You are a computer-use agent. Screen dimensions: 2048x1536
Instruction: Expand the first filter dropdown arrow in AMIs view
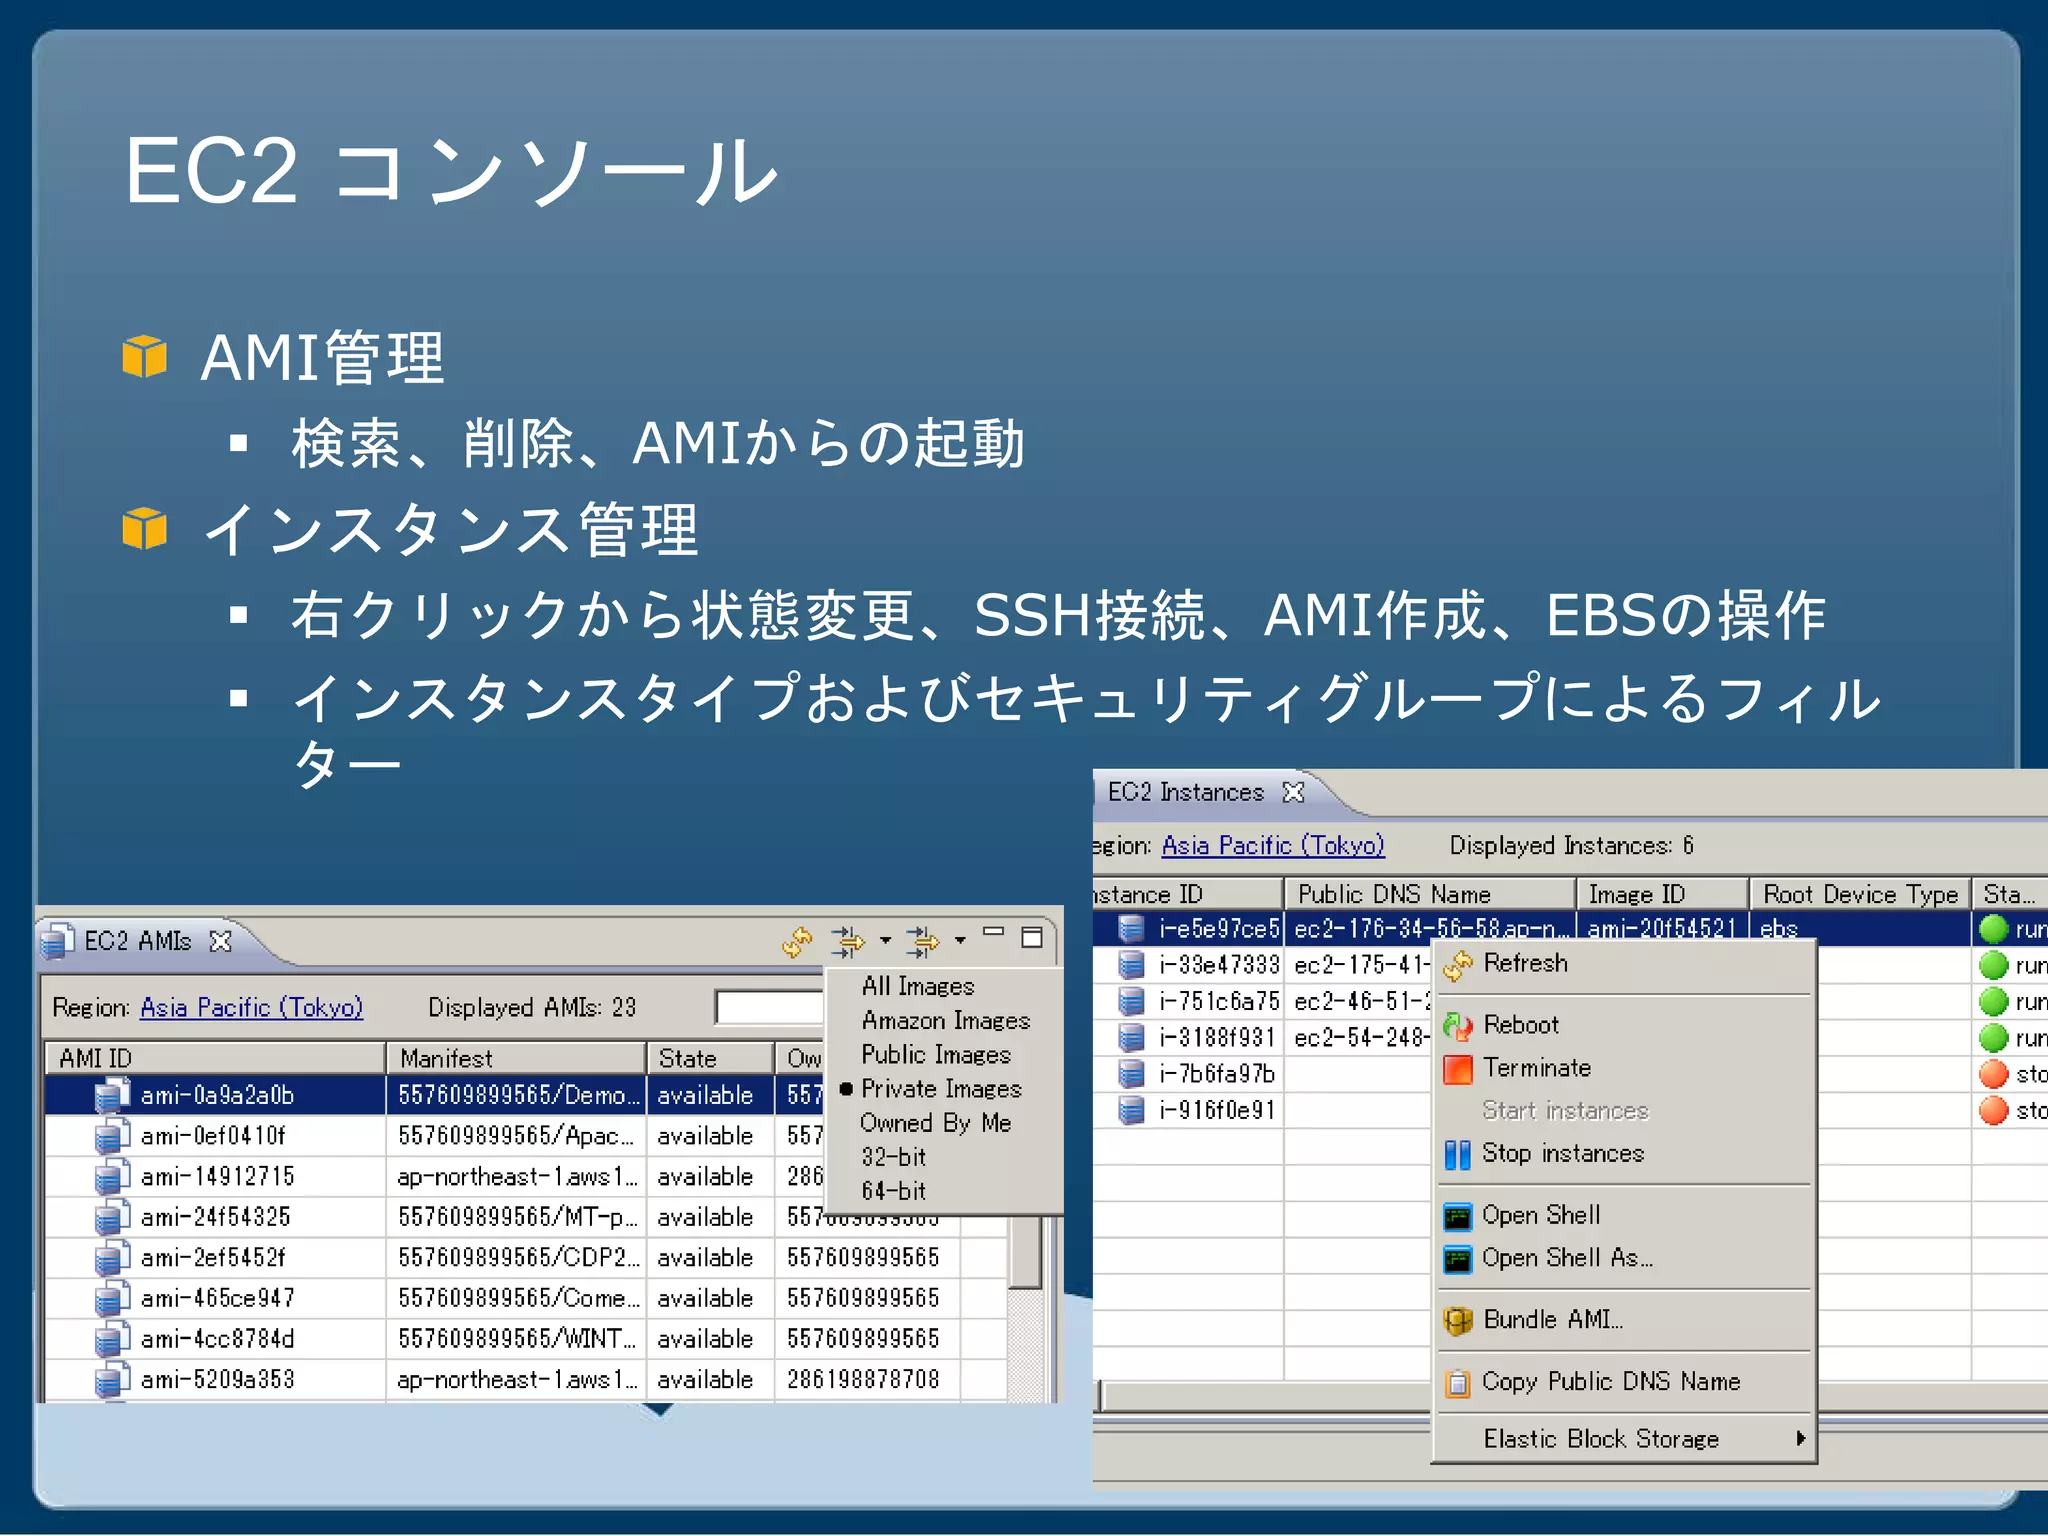pos(885,941)
